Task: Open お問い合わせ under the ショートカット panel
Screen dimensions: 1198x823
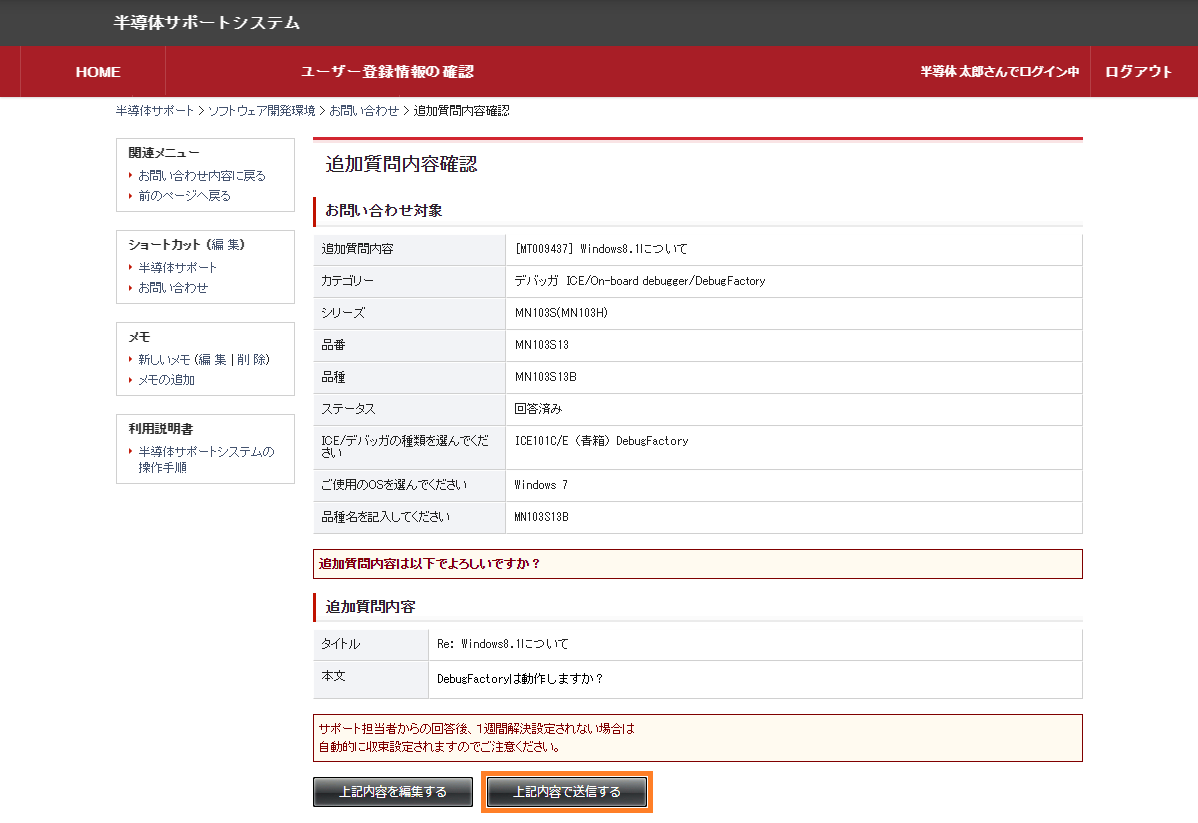Action: tap(173, 288)
